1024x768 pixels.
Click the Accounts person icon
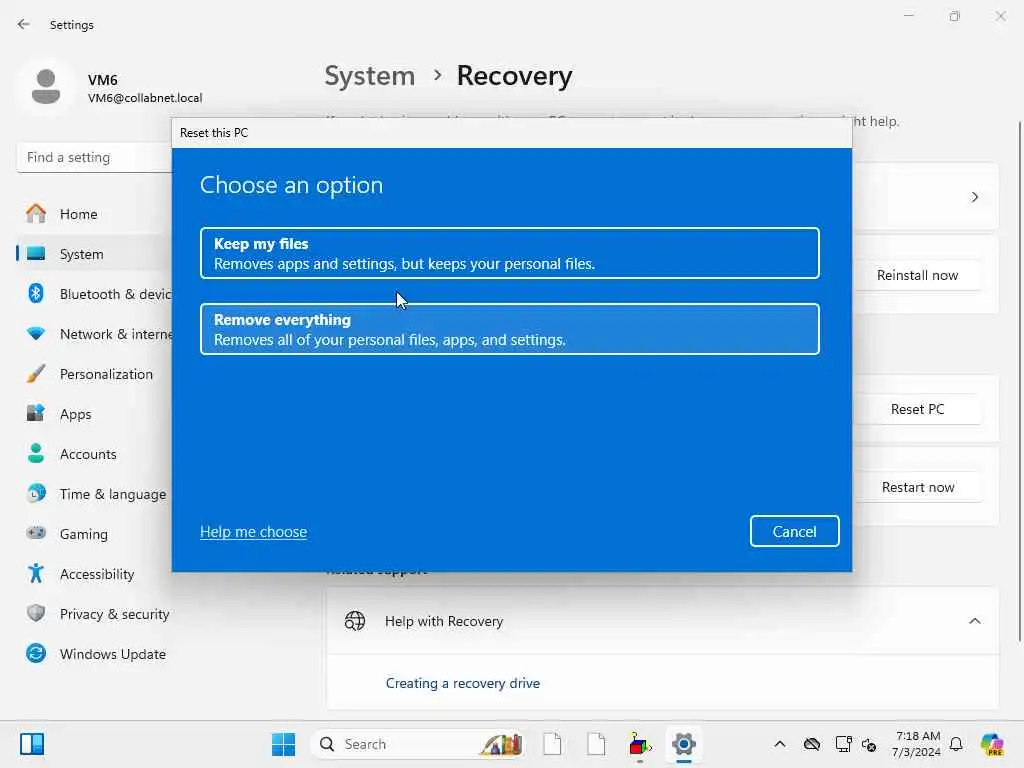point(36,453)
